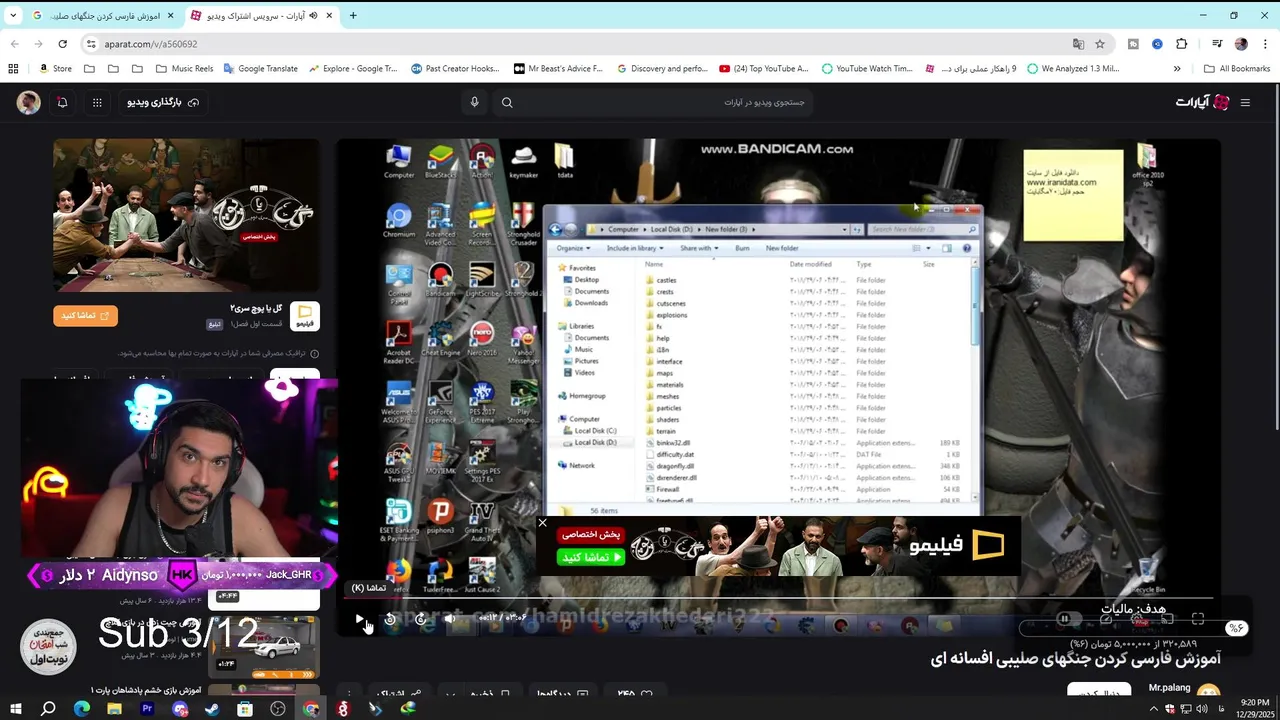Open the Store bookmark
The width and height of the screenshot is (1280, 720).
click(55, 69)
